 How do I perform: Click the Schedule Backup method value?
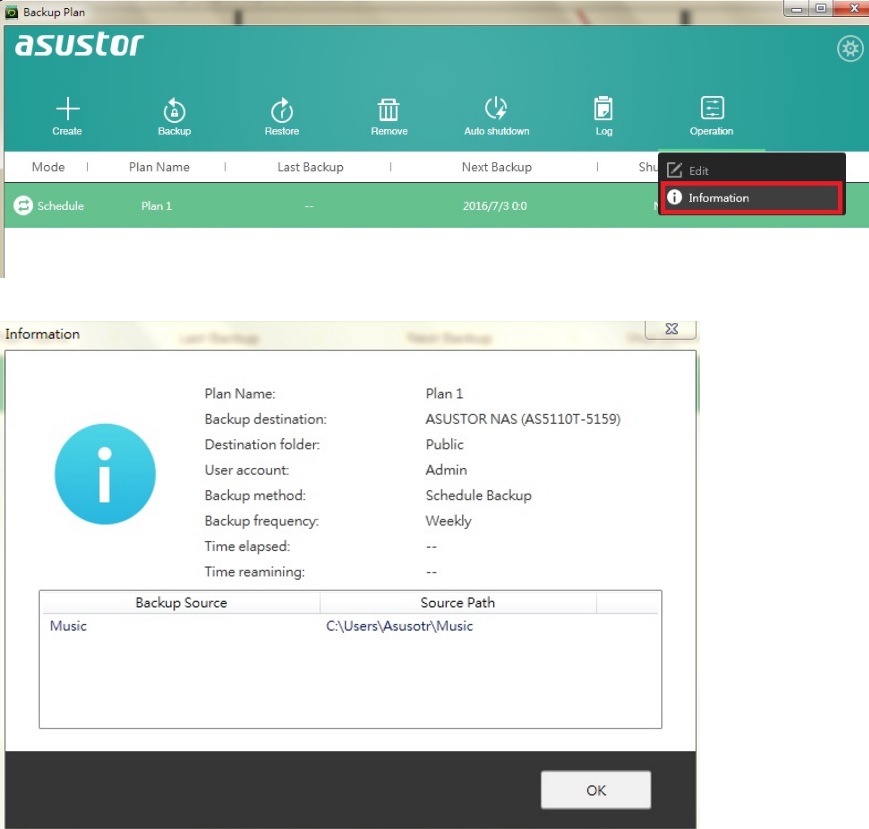click(478, 495)
